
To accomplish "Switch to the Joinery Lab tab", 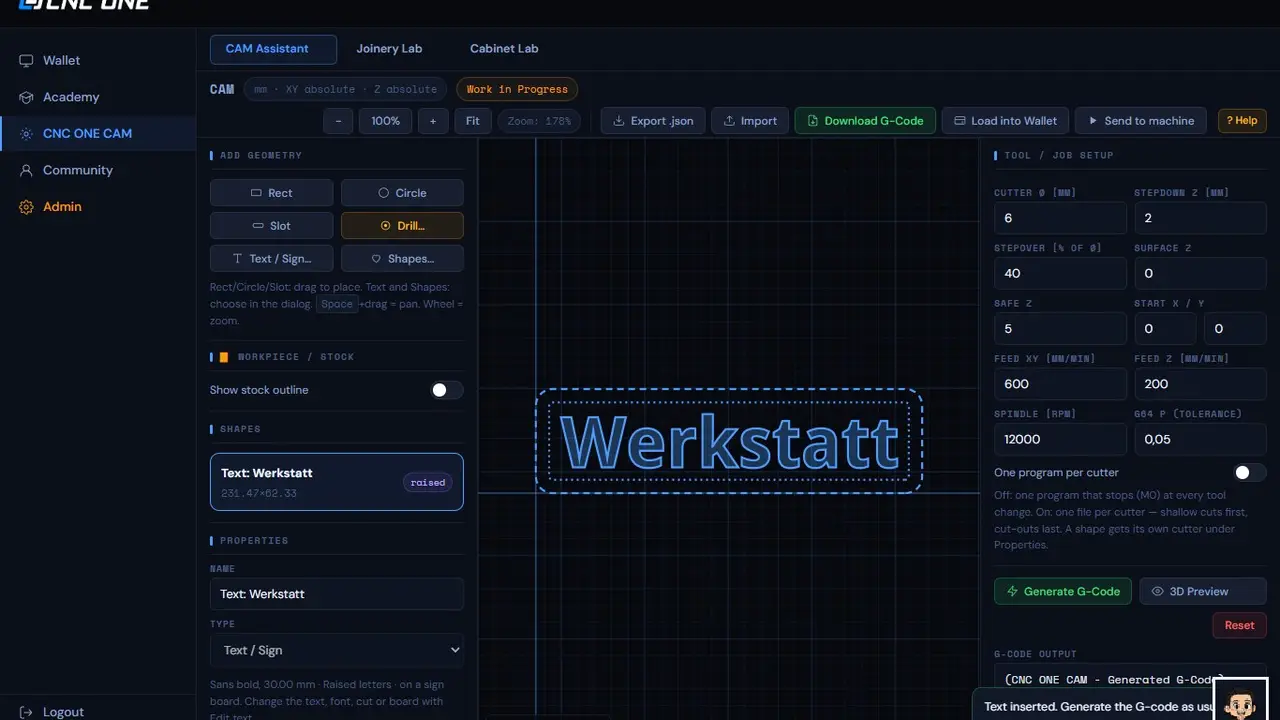I will tap(389, 48).
